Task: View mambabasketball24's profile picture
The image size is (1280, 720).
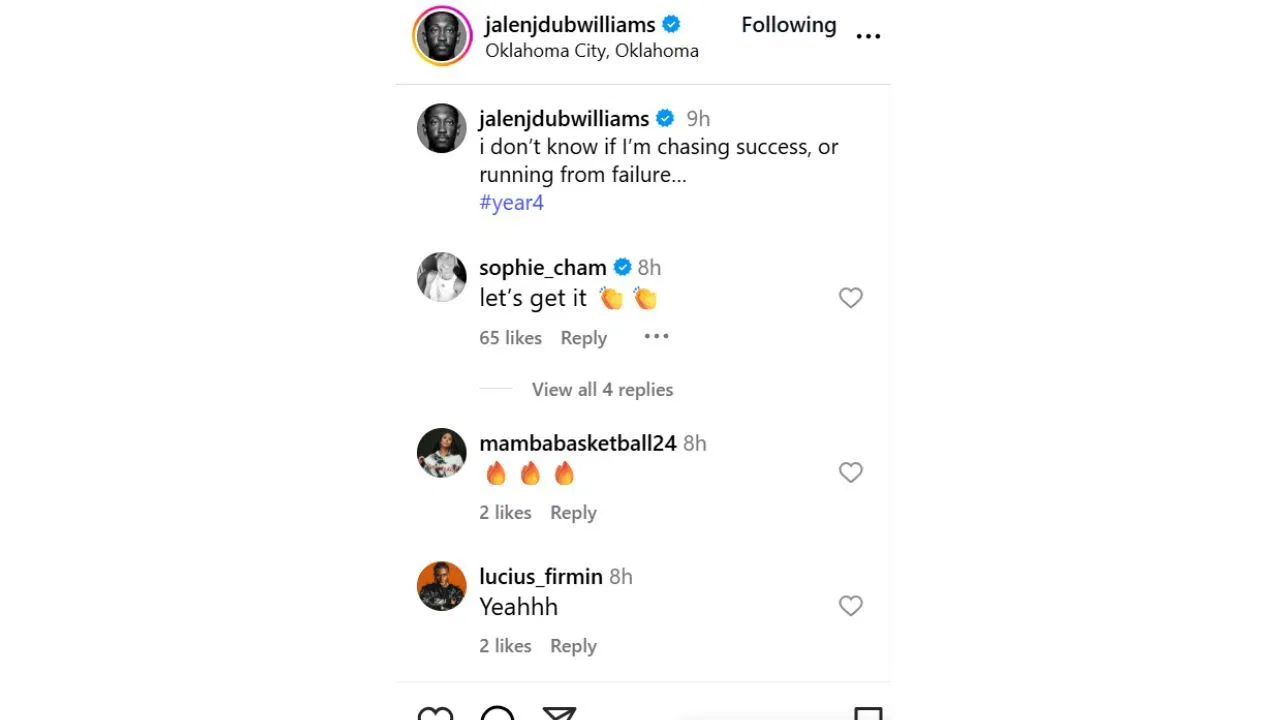Action: [442, 453]
